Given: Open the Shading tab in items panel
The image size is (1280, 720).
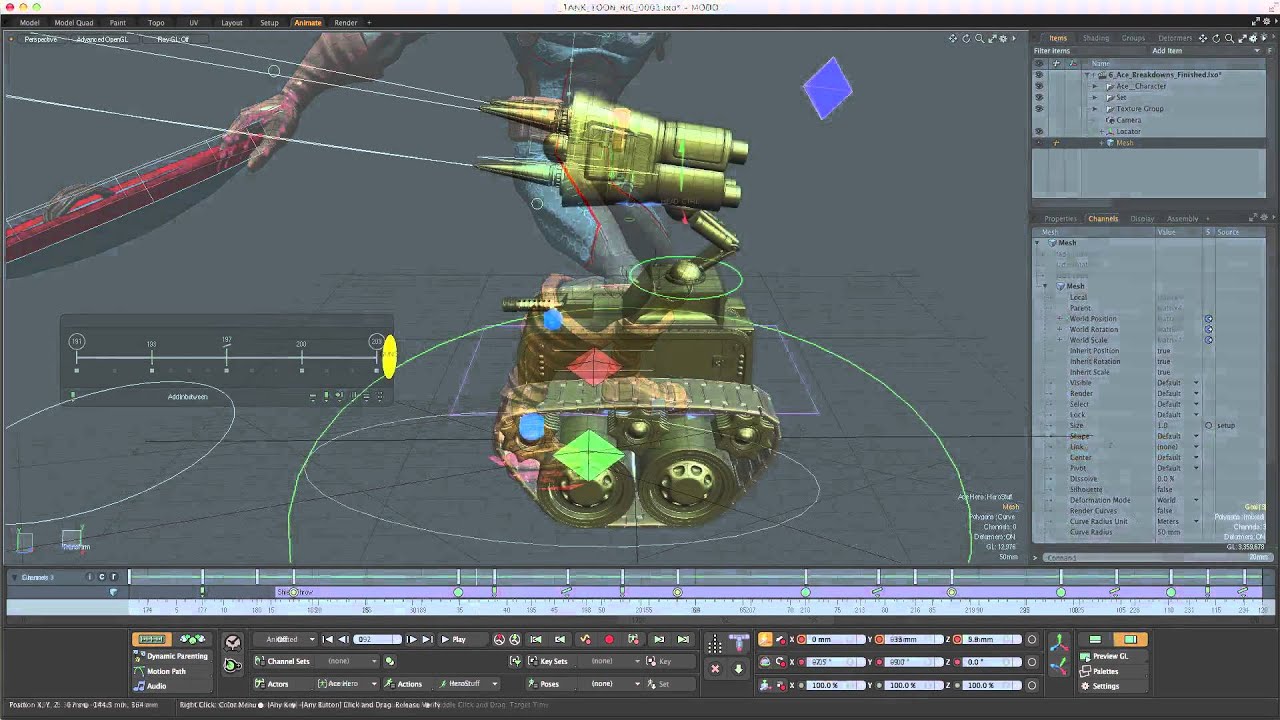Looking at the screenshot, I should pos(1096,38).
